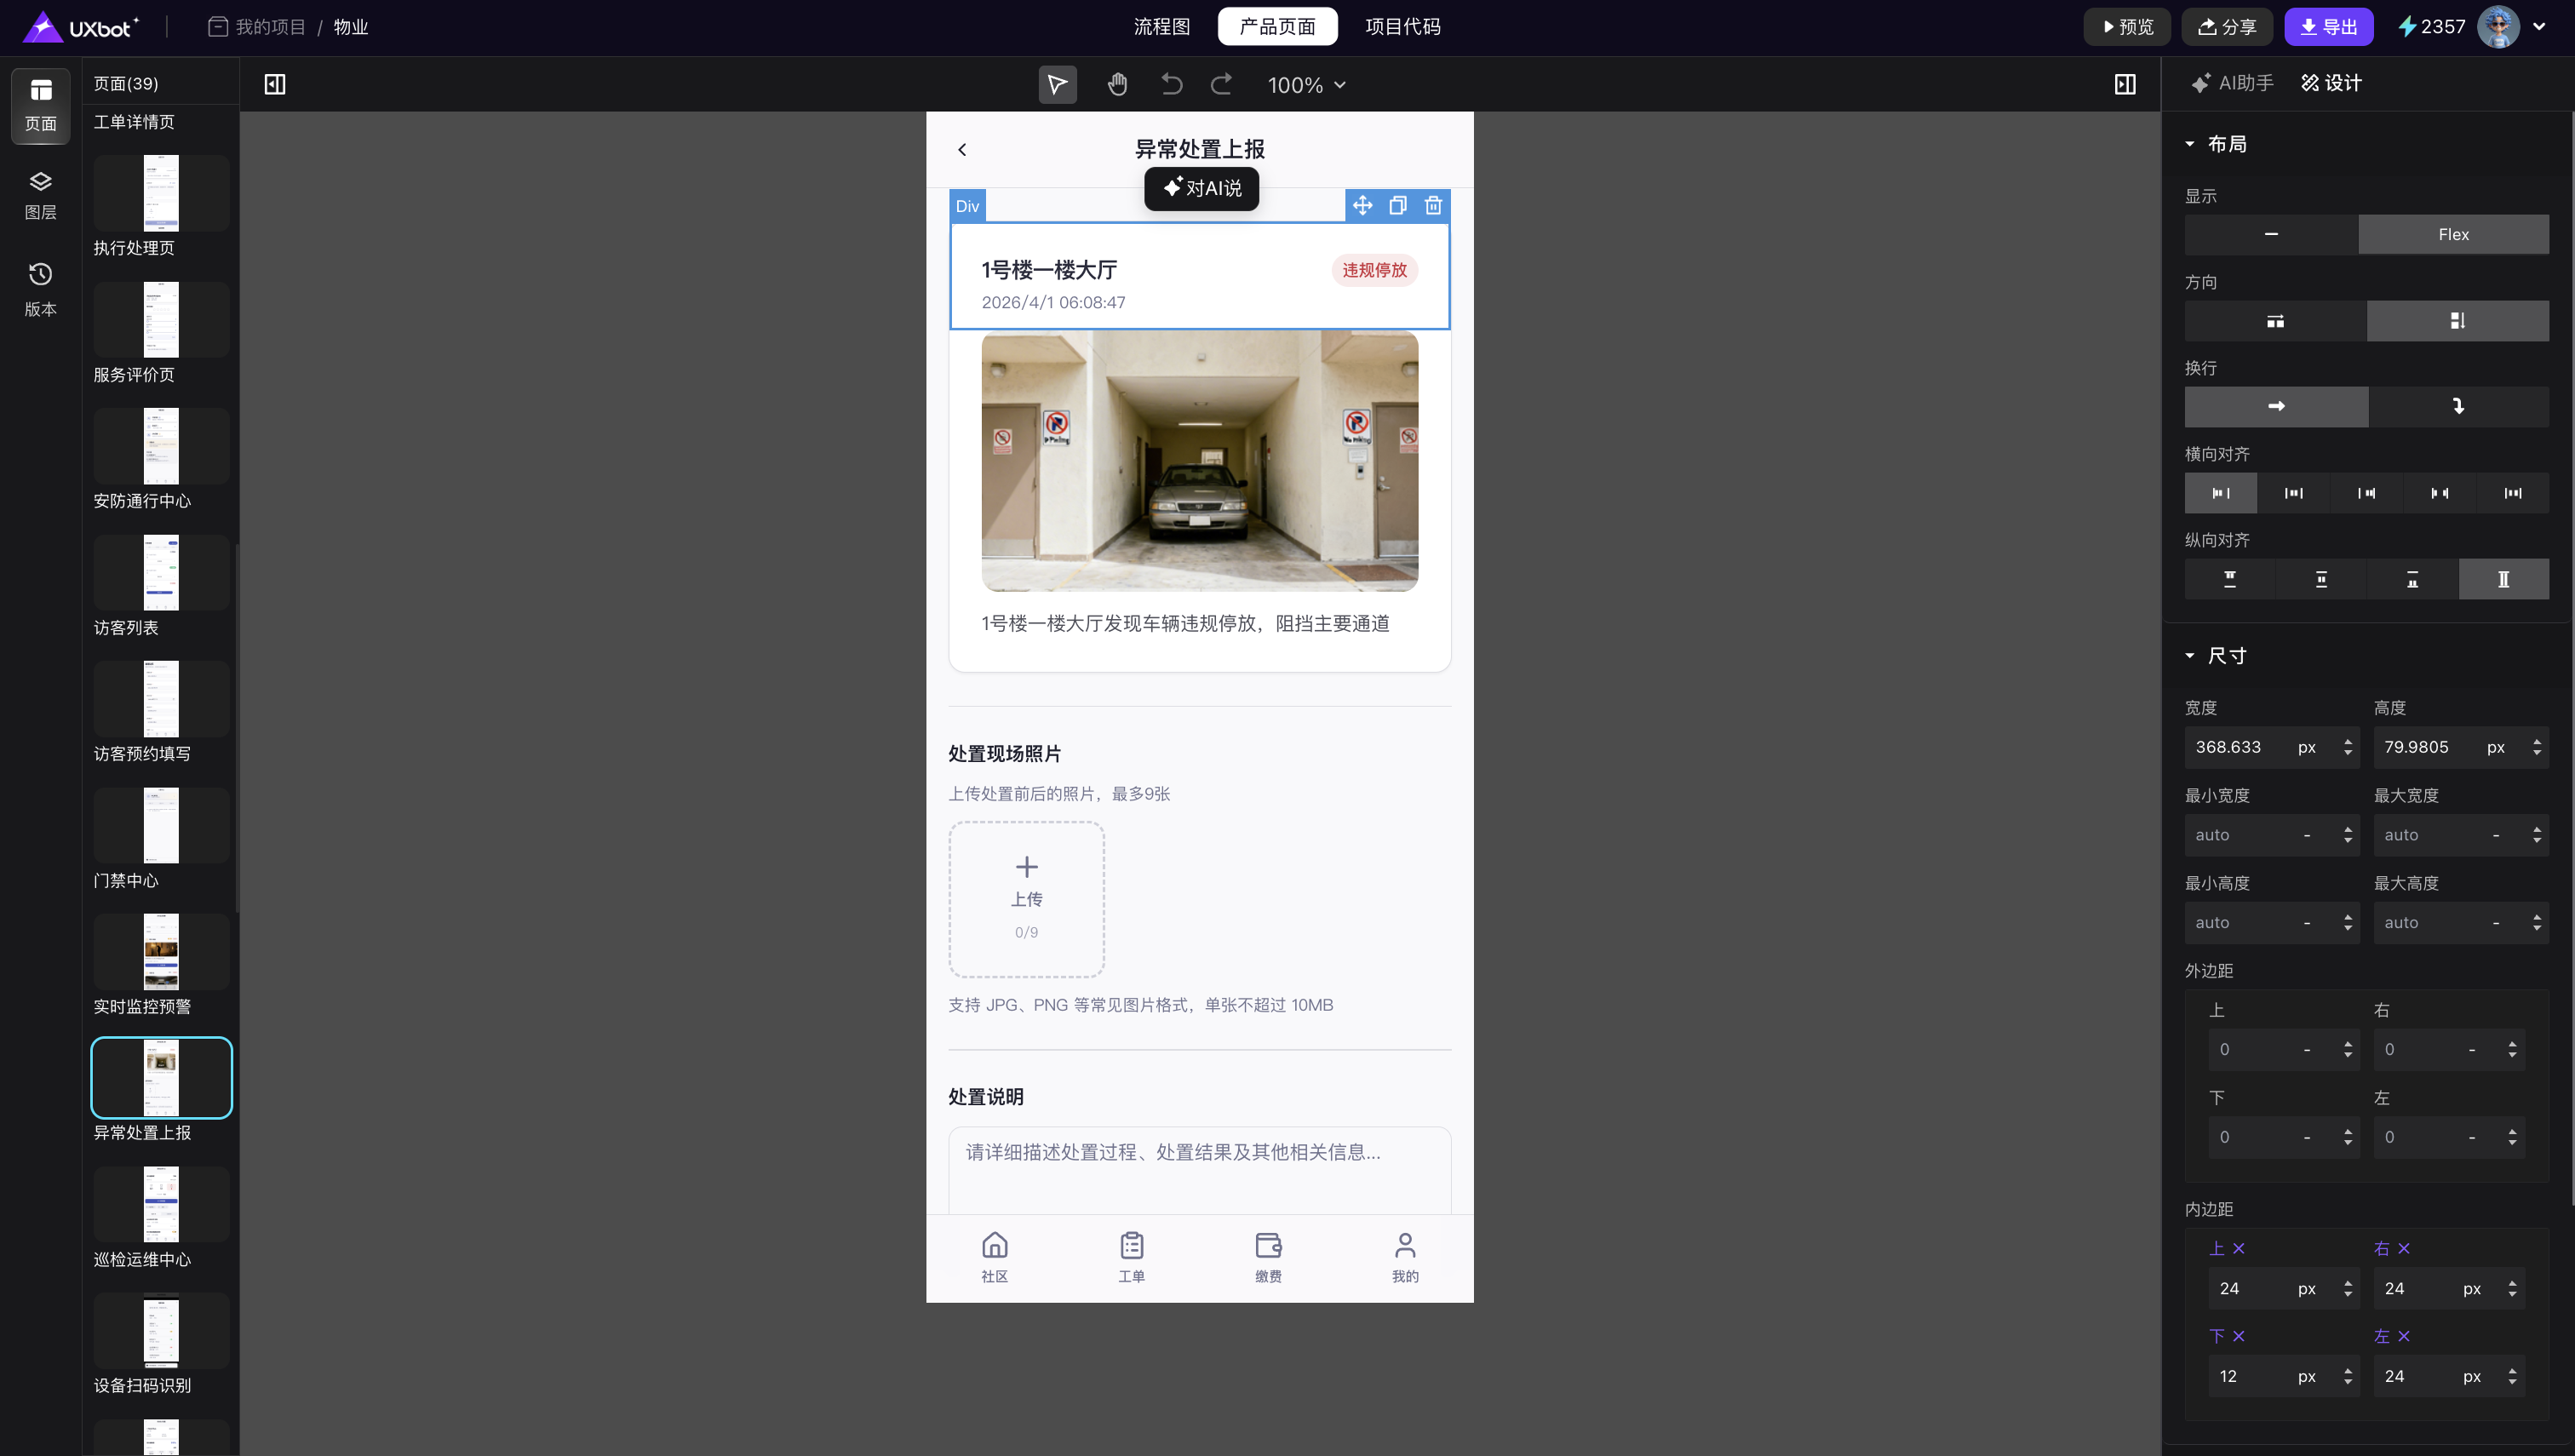Select the hand pan tool
Screen dimensions: 2575x1456
(x=1117, y=85)
